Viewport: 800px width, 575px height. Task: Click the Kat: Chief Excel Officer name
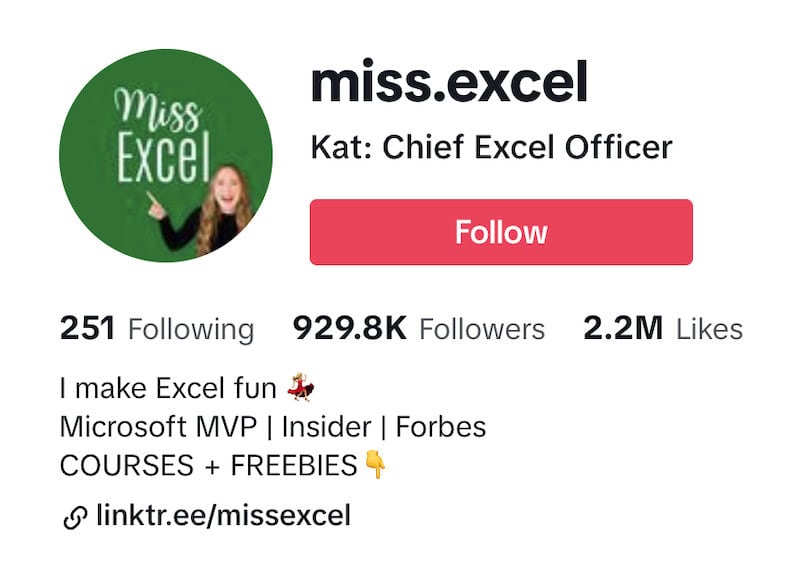click(491, 147)
